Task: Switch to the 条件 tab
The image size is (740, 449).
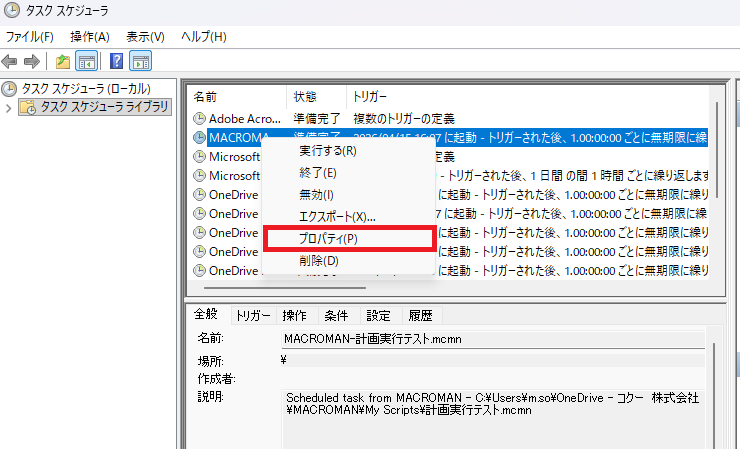Action: pos(336,315)
